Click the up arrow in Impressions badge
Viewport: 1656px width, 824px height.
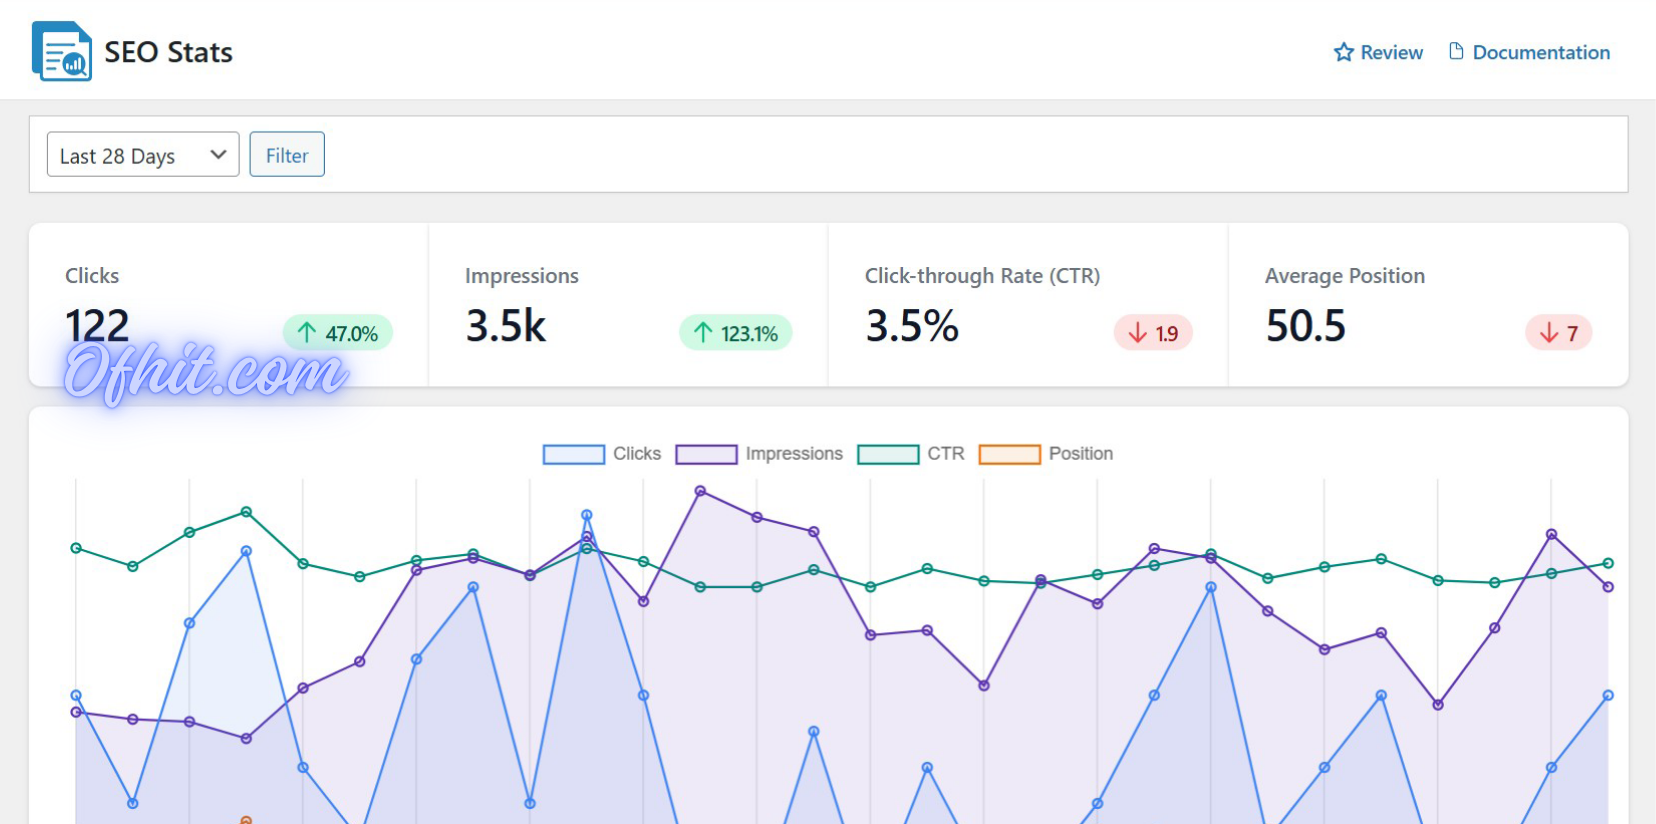tap(703, 333)
